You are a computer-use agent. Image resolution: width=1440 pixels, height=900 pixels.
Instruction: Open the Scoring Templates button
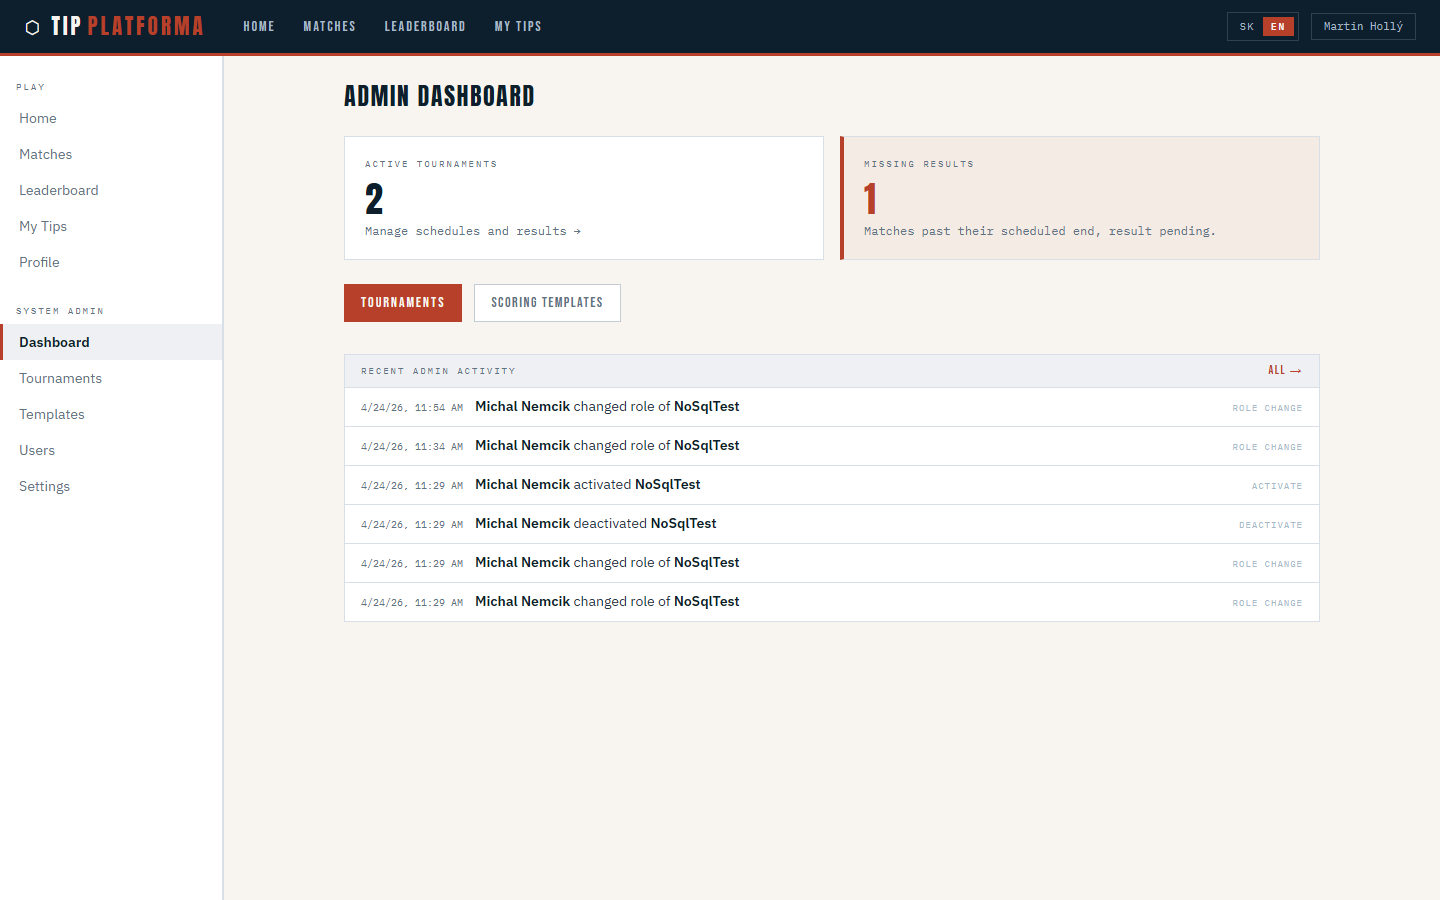tap(547, 303)
